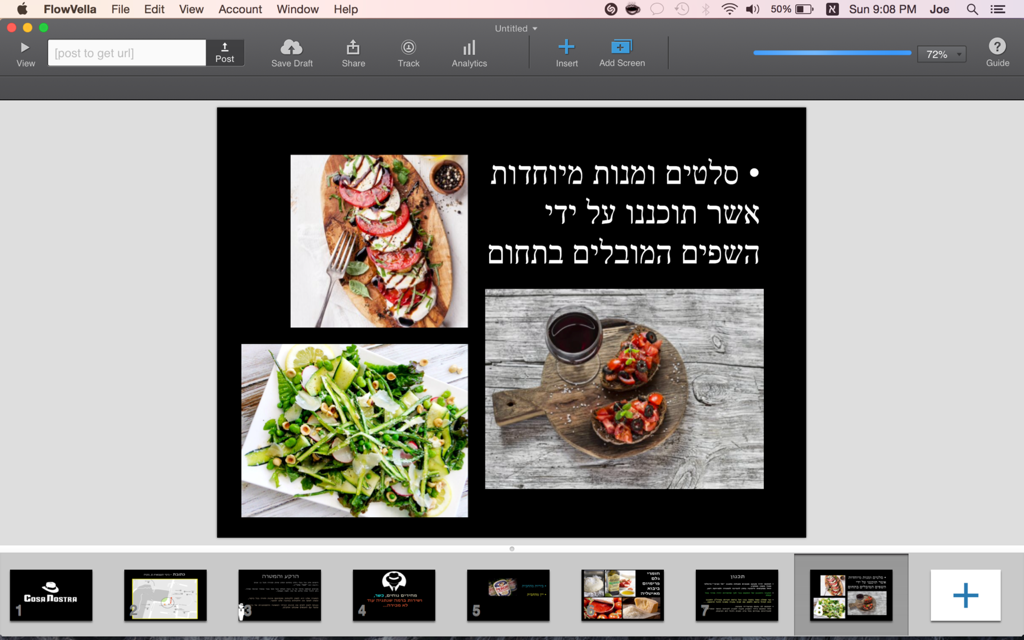Screen dimensions: 1024x640
Task: Select screen 4 thumbnail
Action: (x=394, y=595)
